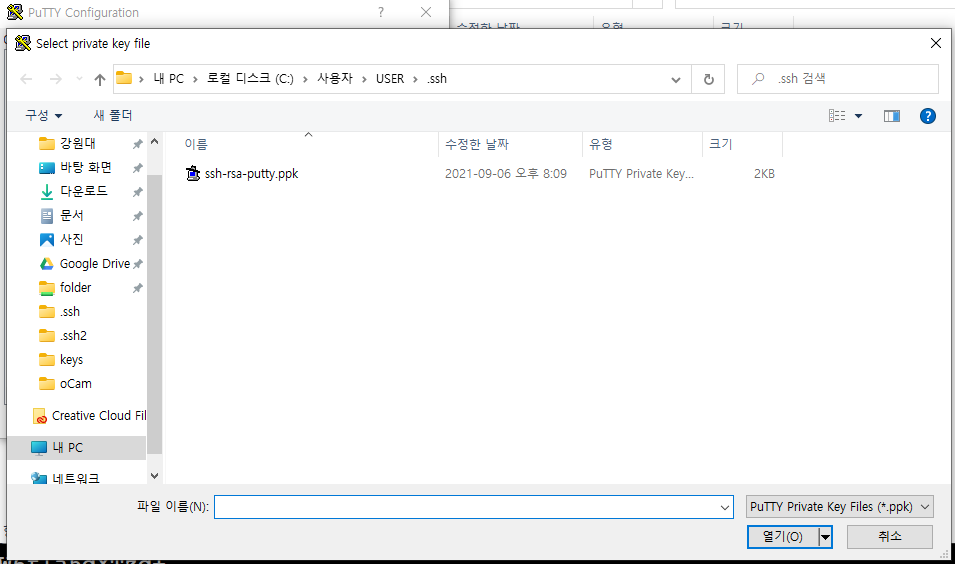
Task: Select the ssh-rsa-putty.ppk file
Action: [x=252, y=174]
